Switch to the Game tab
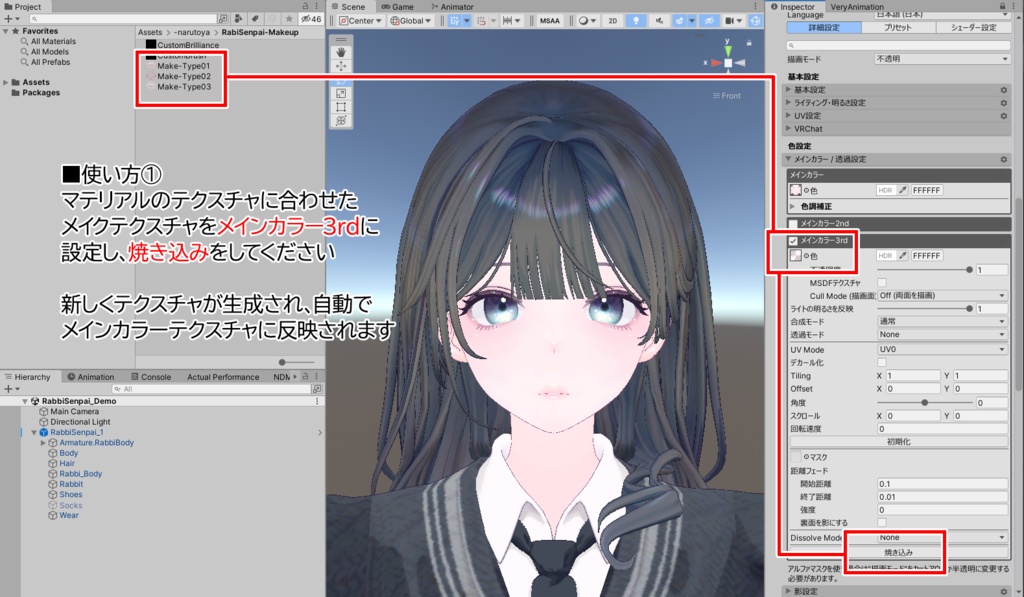The image size is (1024, 597). coord(397,7)
